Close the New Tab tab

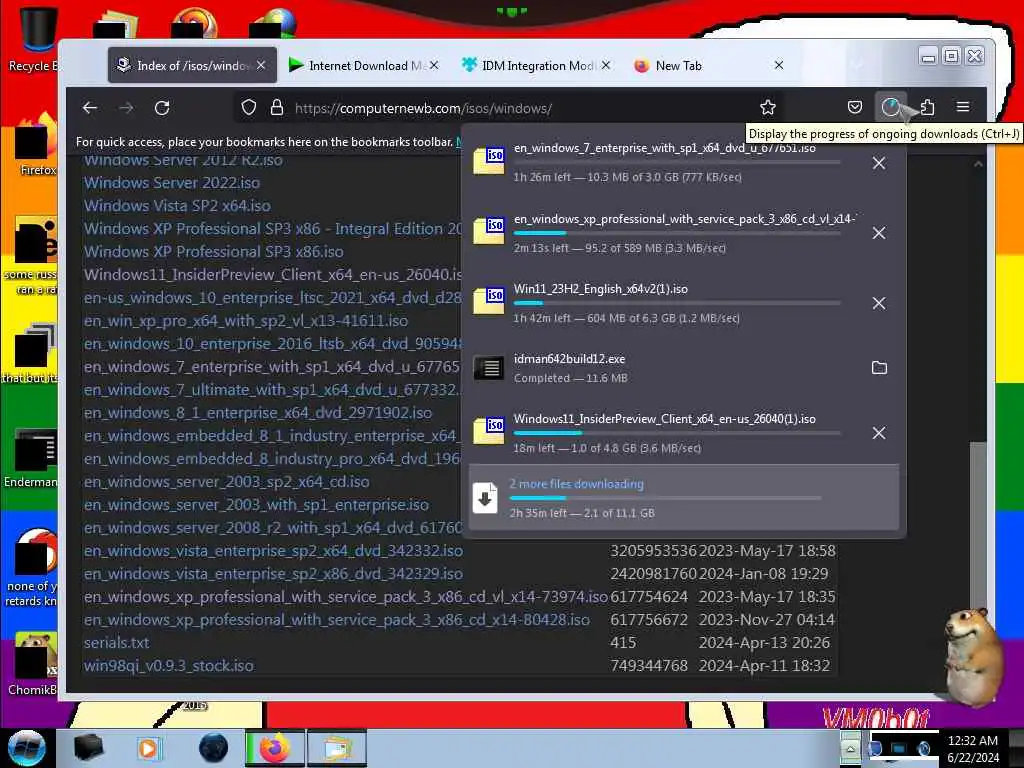tap(778, 65)
